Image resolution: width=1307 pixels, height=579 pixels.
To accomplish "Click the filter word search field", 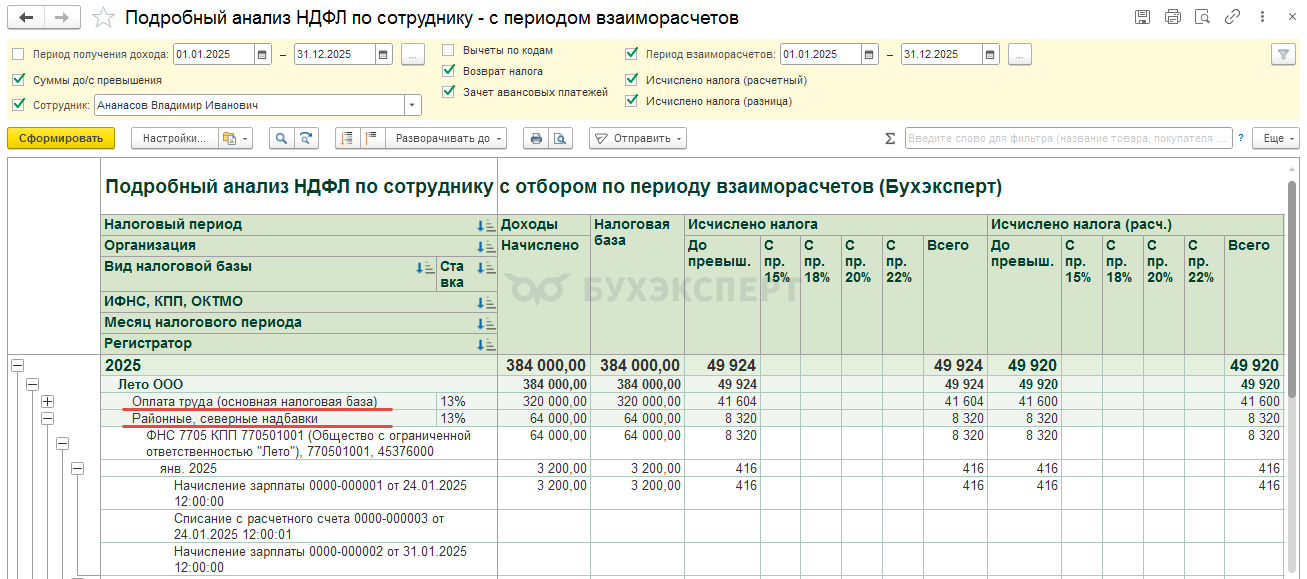I will [x=1068, y=139].
